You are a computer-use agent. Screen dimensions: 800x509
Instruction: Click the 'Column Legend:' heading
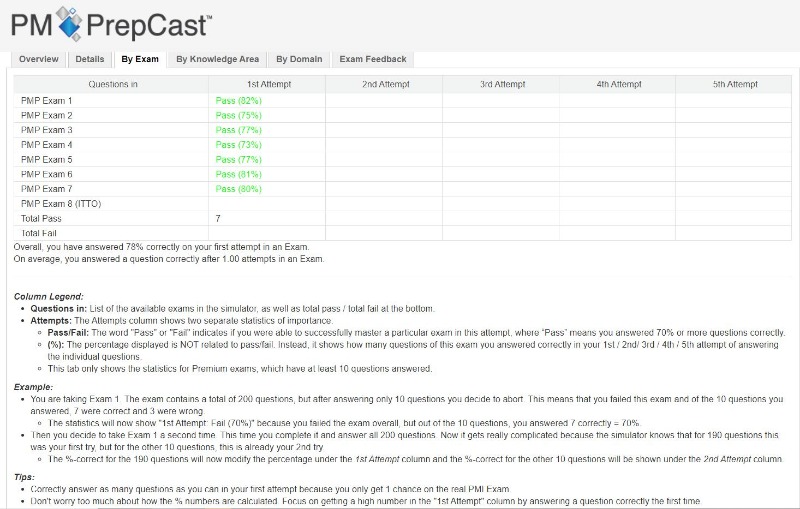pyautogui.click(x=48, y=297)
